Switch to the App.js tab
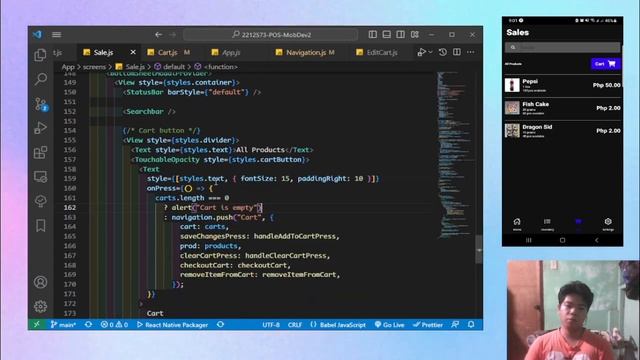The image size is (640, 360). [231, 52]
